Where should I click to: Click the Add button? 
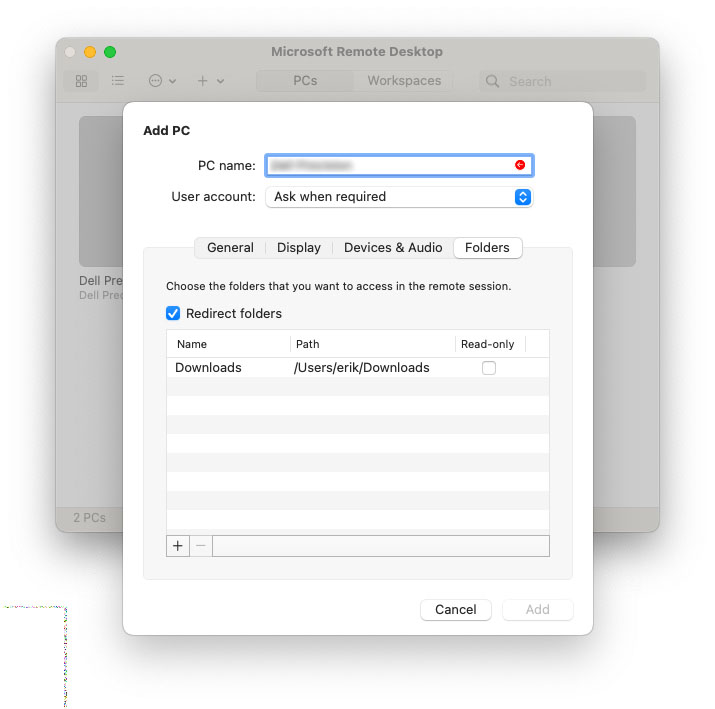coord(538,610)
